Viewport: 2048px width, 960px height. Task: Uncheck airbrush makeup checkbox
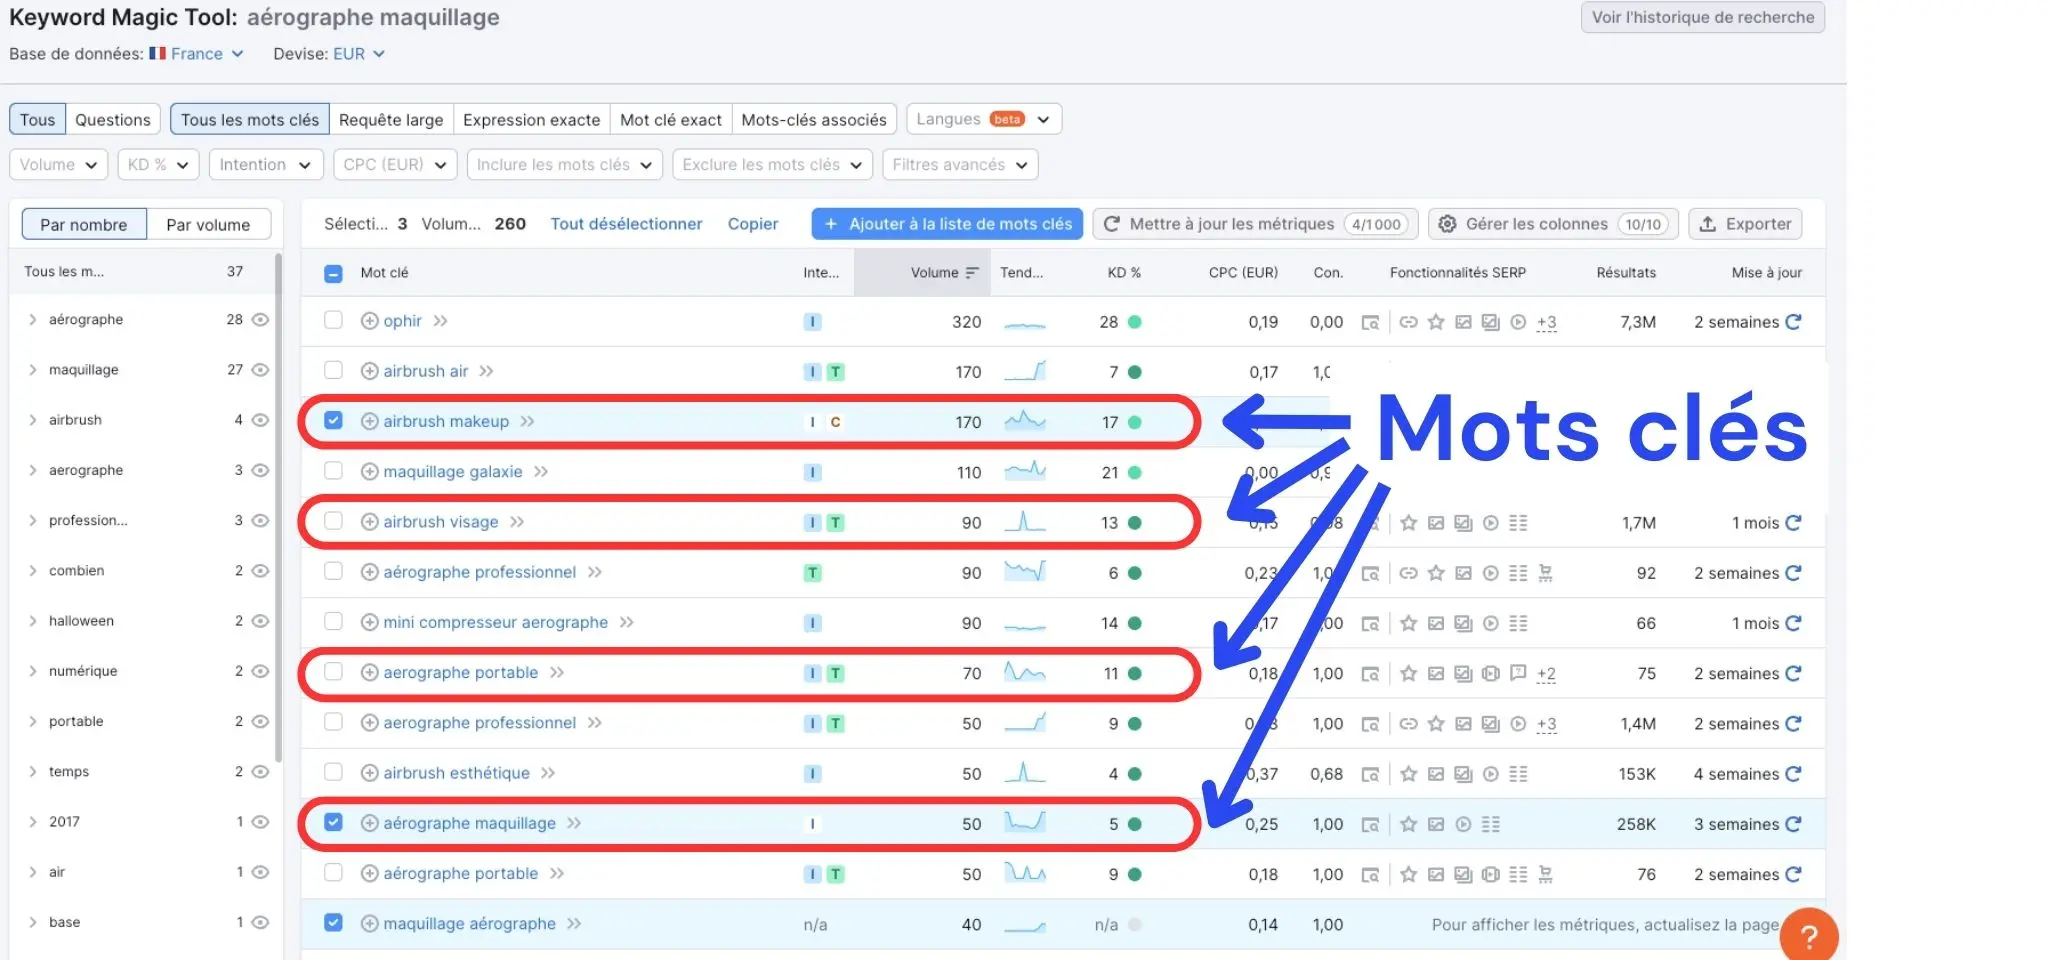point(333,420)
